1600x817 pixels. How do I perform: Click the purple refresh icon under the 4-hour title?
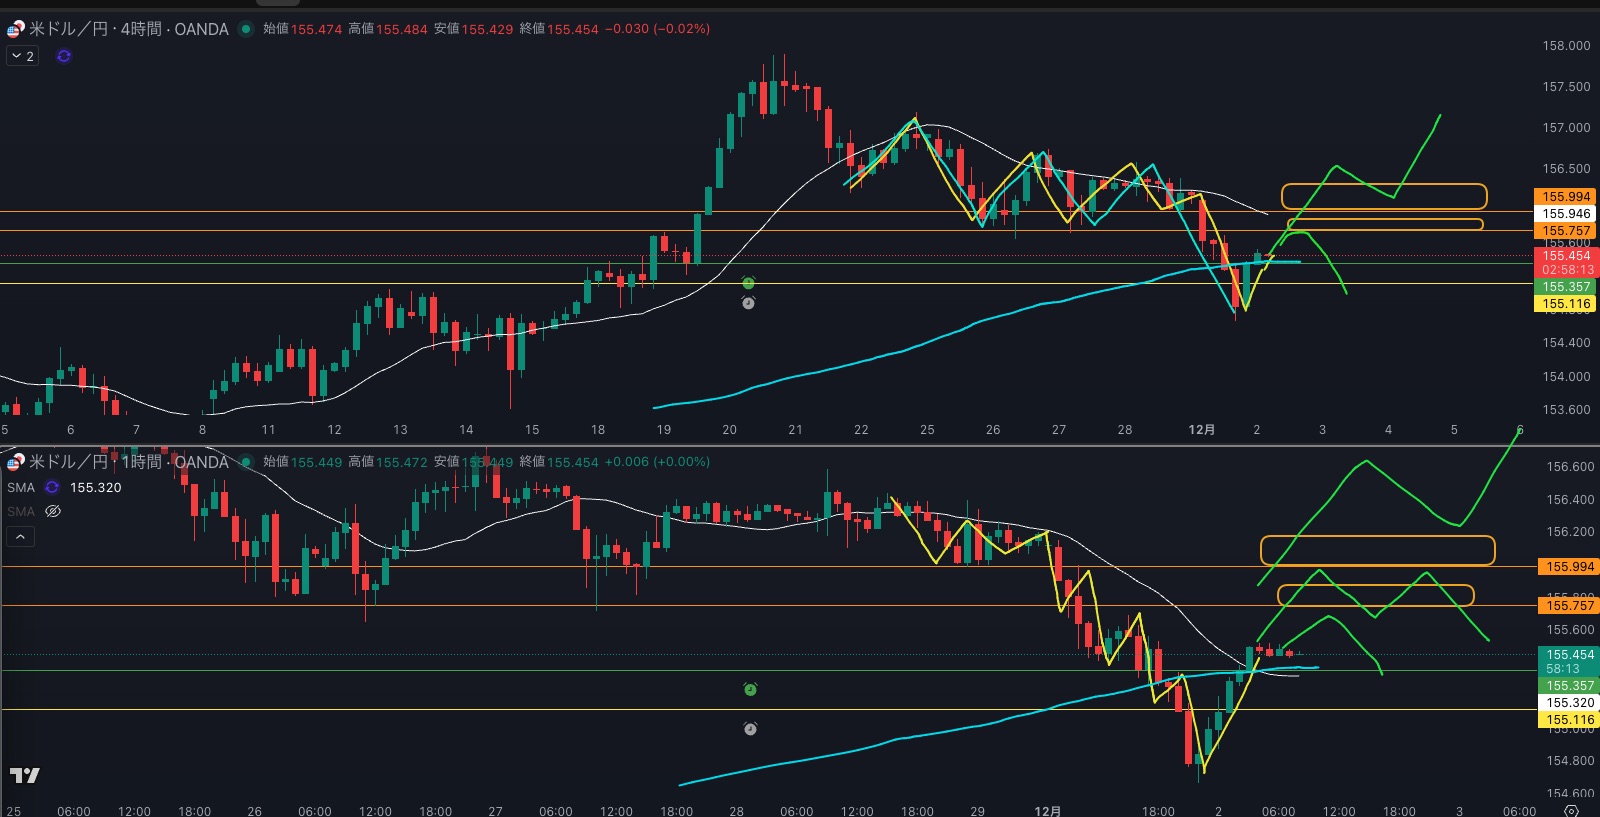pos(64,56)
